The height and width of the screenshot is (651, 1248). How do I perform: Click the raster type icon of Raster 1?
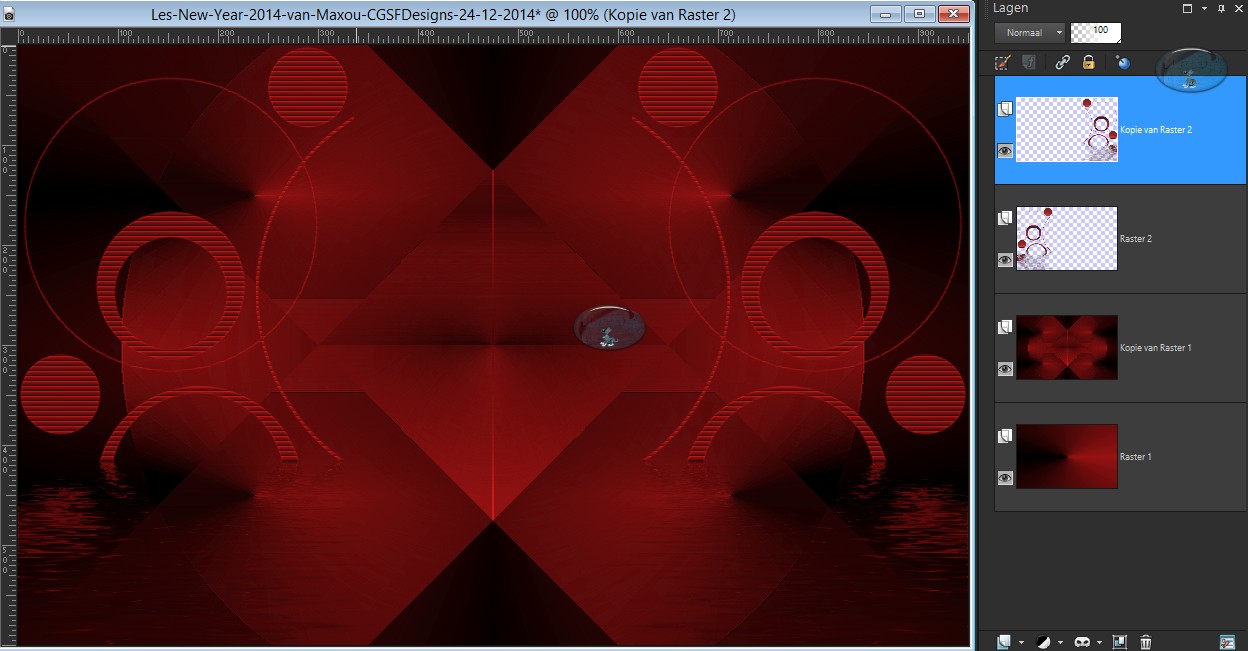1006,436
